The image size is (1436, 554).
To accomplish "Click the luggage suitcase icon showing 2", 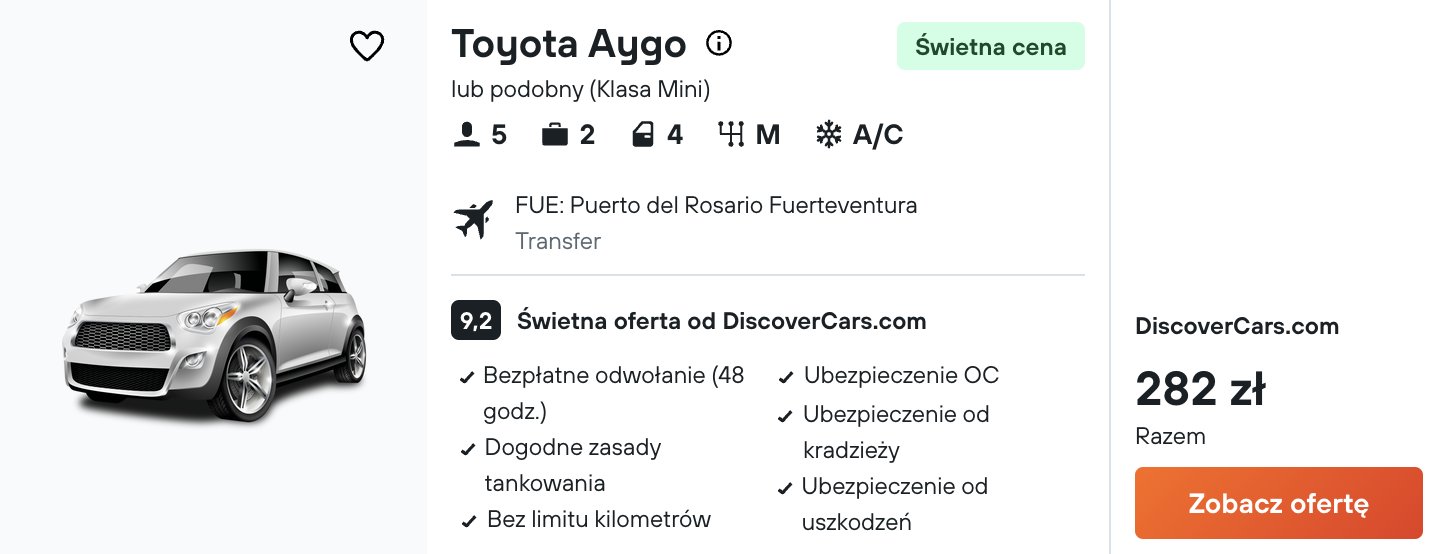I will [555, 135].
